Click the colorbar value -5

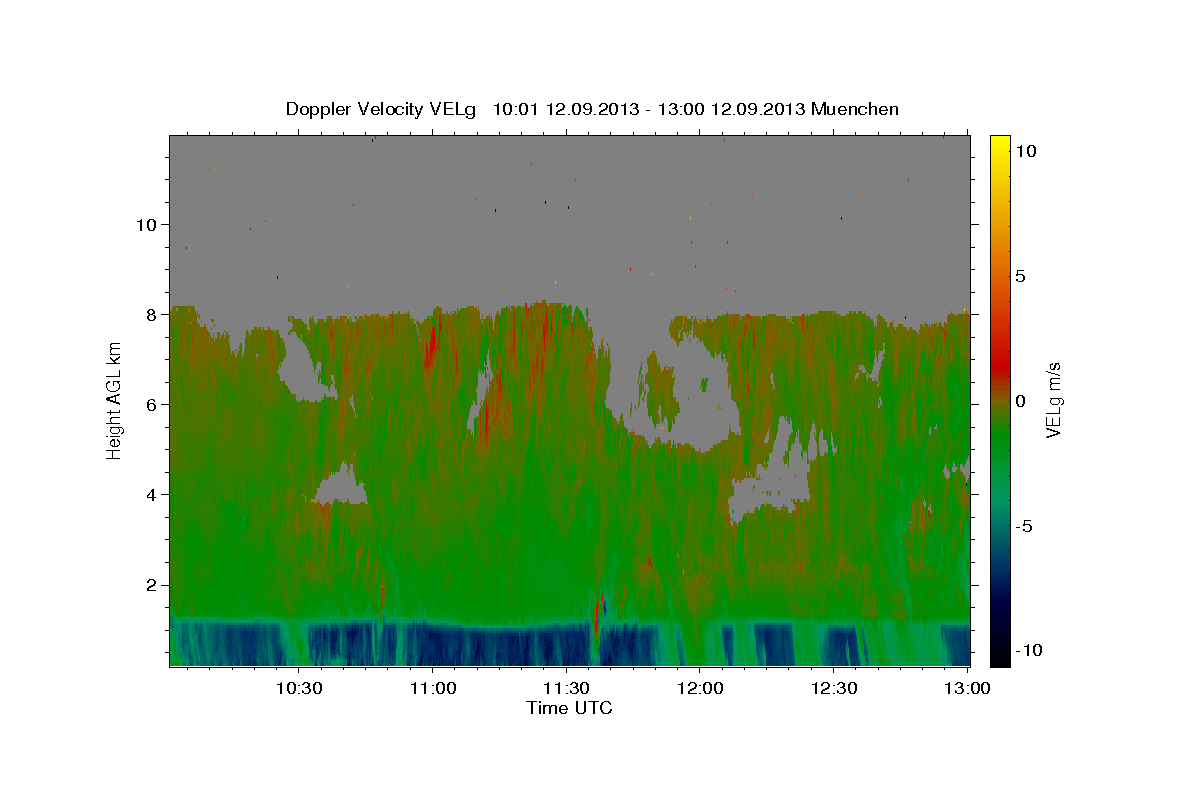click(x=1023, y=526)
